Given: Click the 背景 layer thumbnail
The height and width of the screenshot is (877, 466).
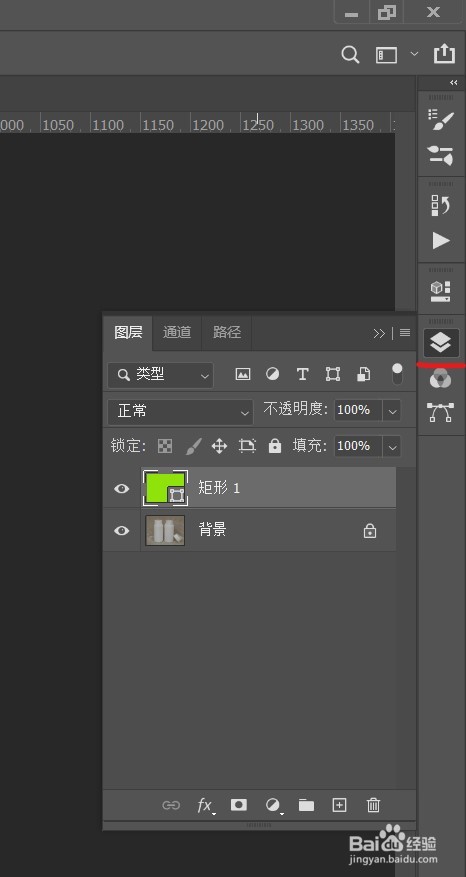Looking at the screenshot, I should 165,530.
